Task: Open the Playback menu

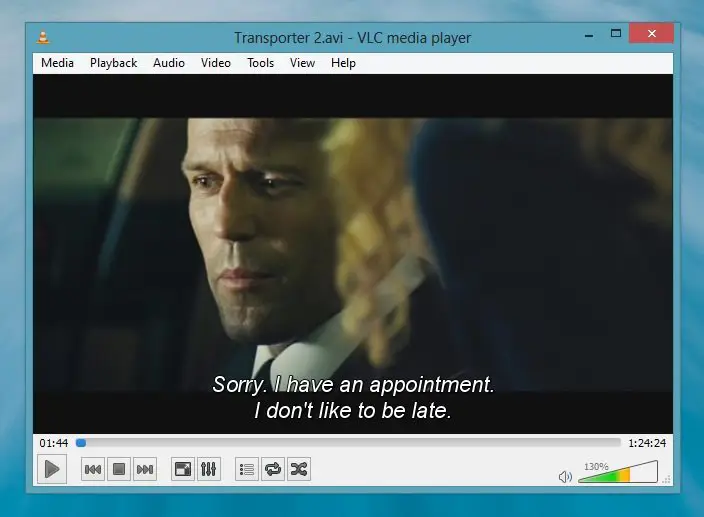Action: pyautogui.click(x=114, y=63)
